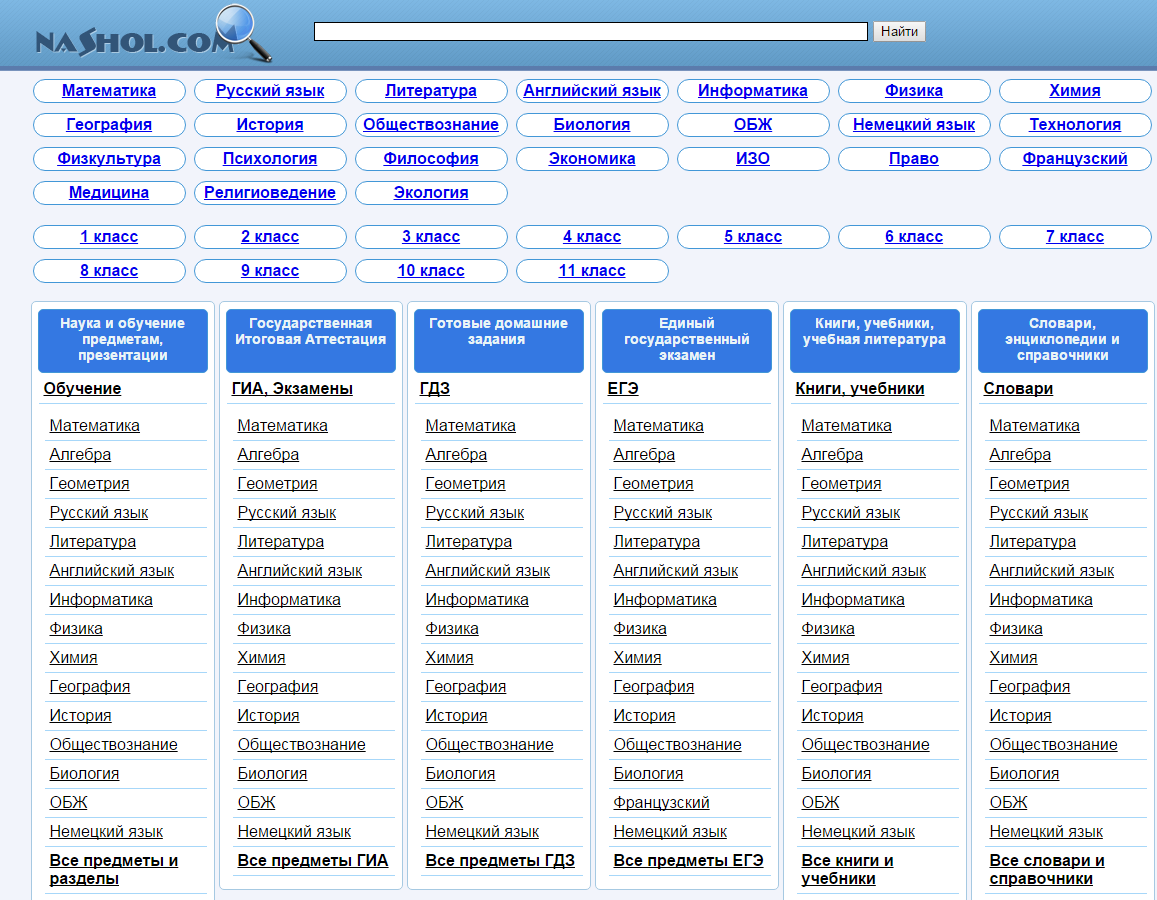Open the Литература subject pill at top
The width and height of the screenshot is (1157, 900).
pyautogui.click(x=431, y=91)
